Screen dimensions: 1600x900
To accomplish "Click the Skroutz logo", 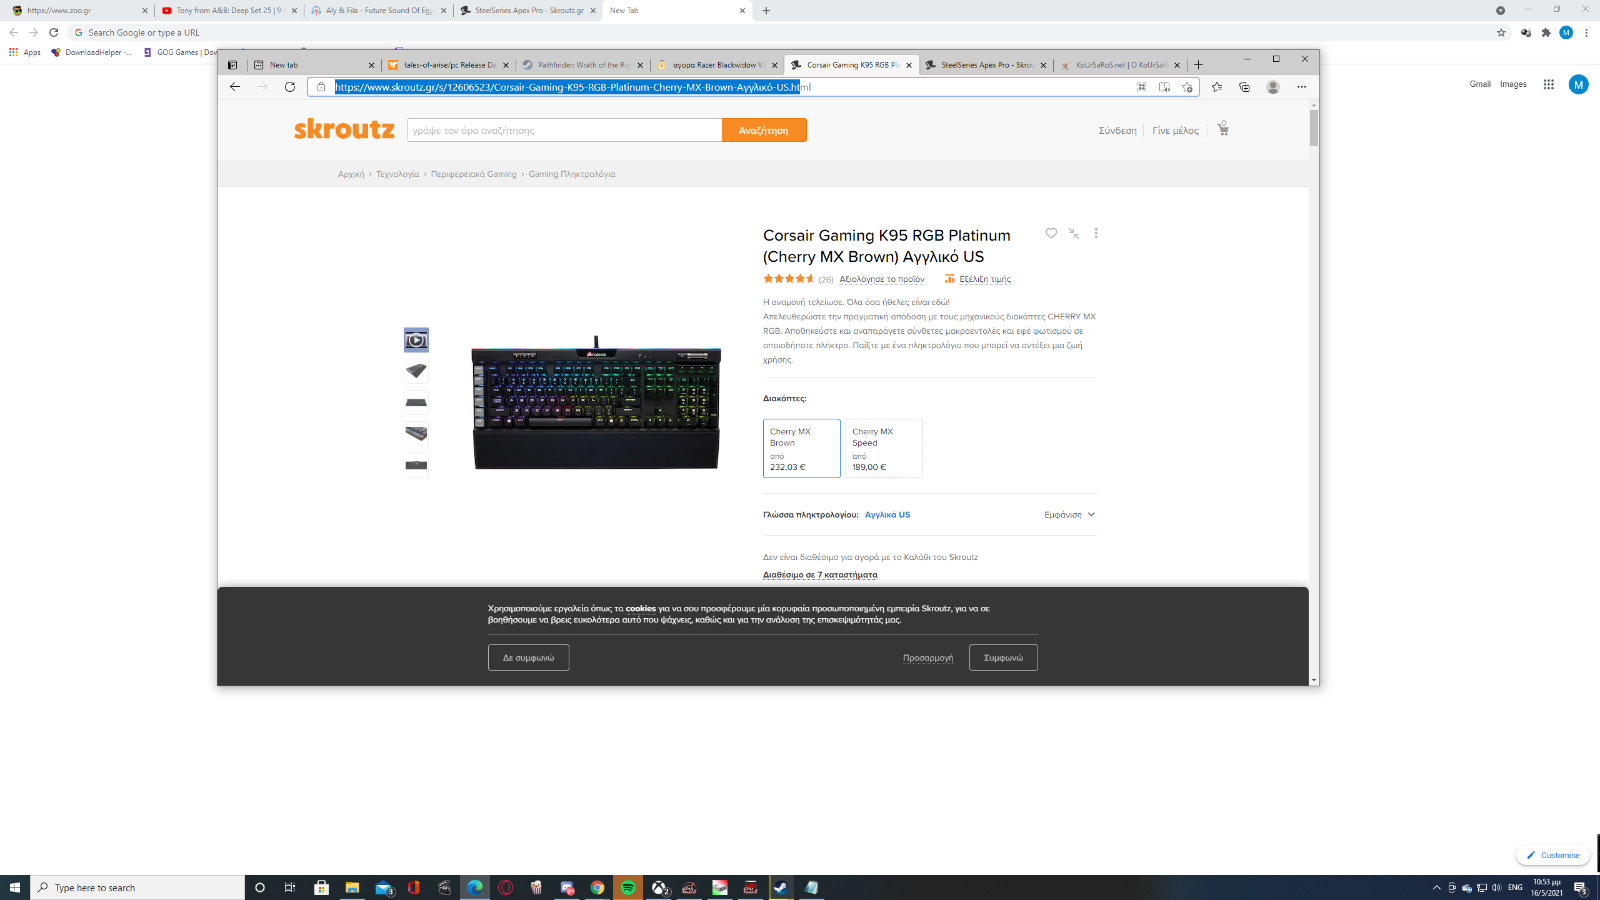I will (x=344, y=129).
